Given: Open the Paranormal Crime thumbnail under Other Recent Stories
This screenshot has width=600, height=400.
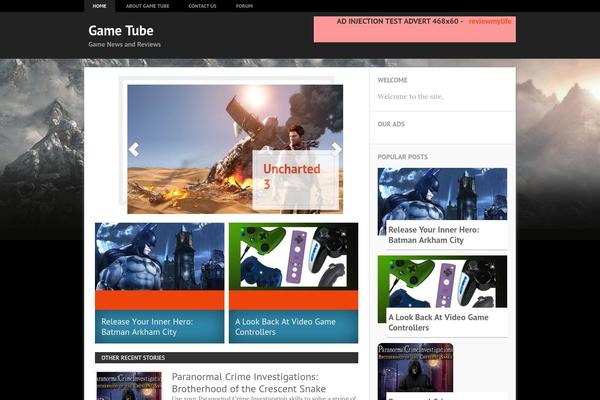Looking at the screenshot, I should 129,386.
